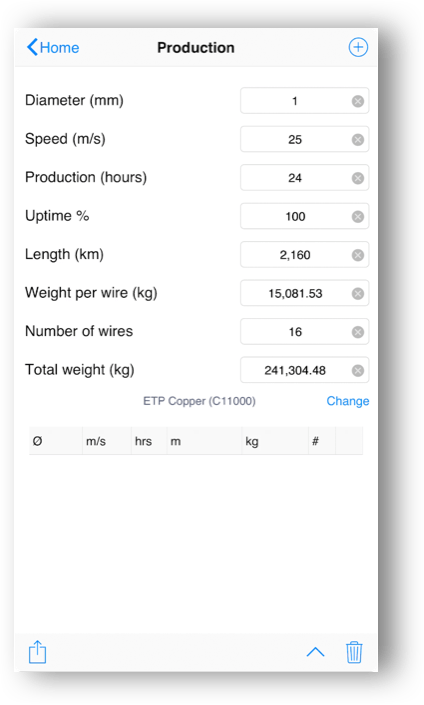This screenshot has height=705, width=424.
Task: Clear the Number of wires value
Action: (x=358, y=332)
